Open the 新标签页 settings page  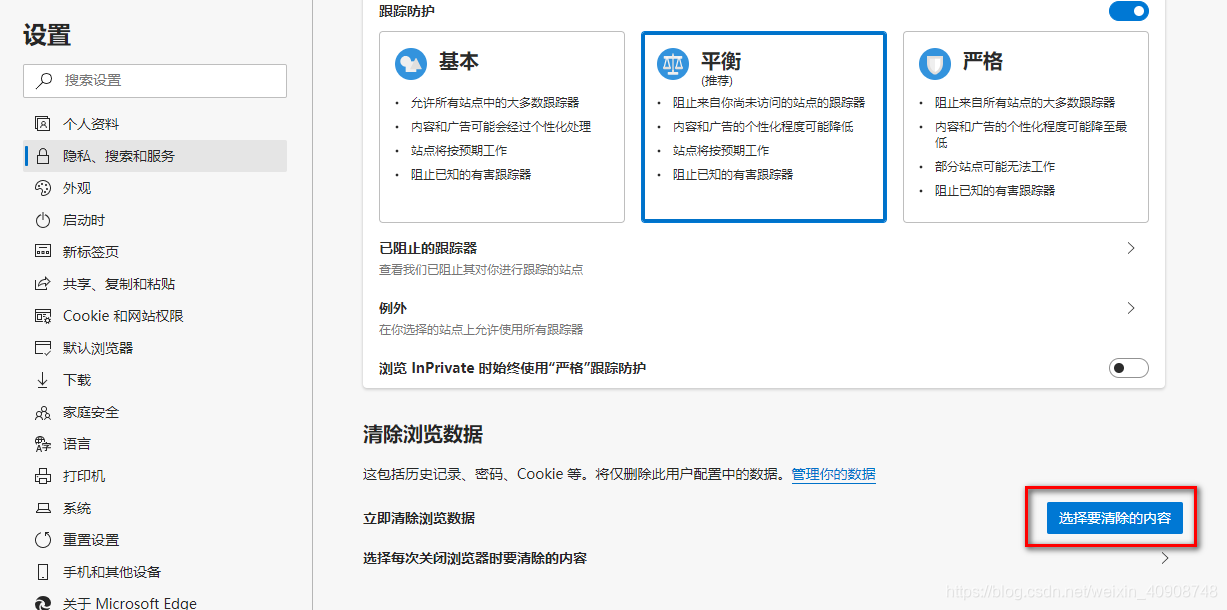point(155,252)
